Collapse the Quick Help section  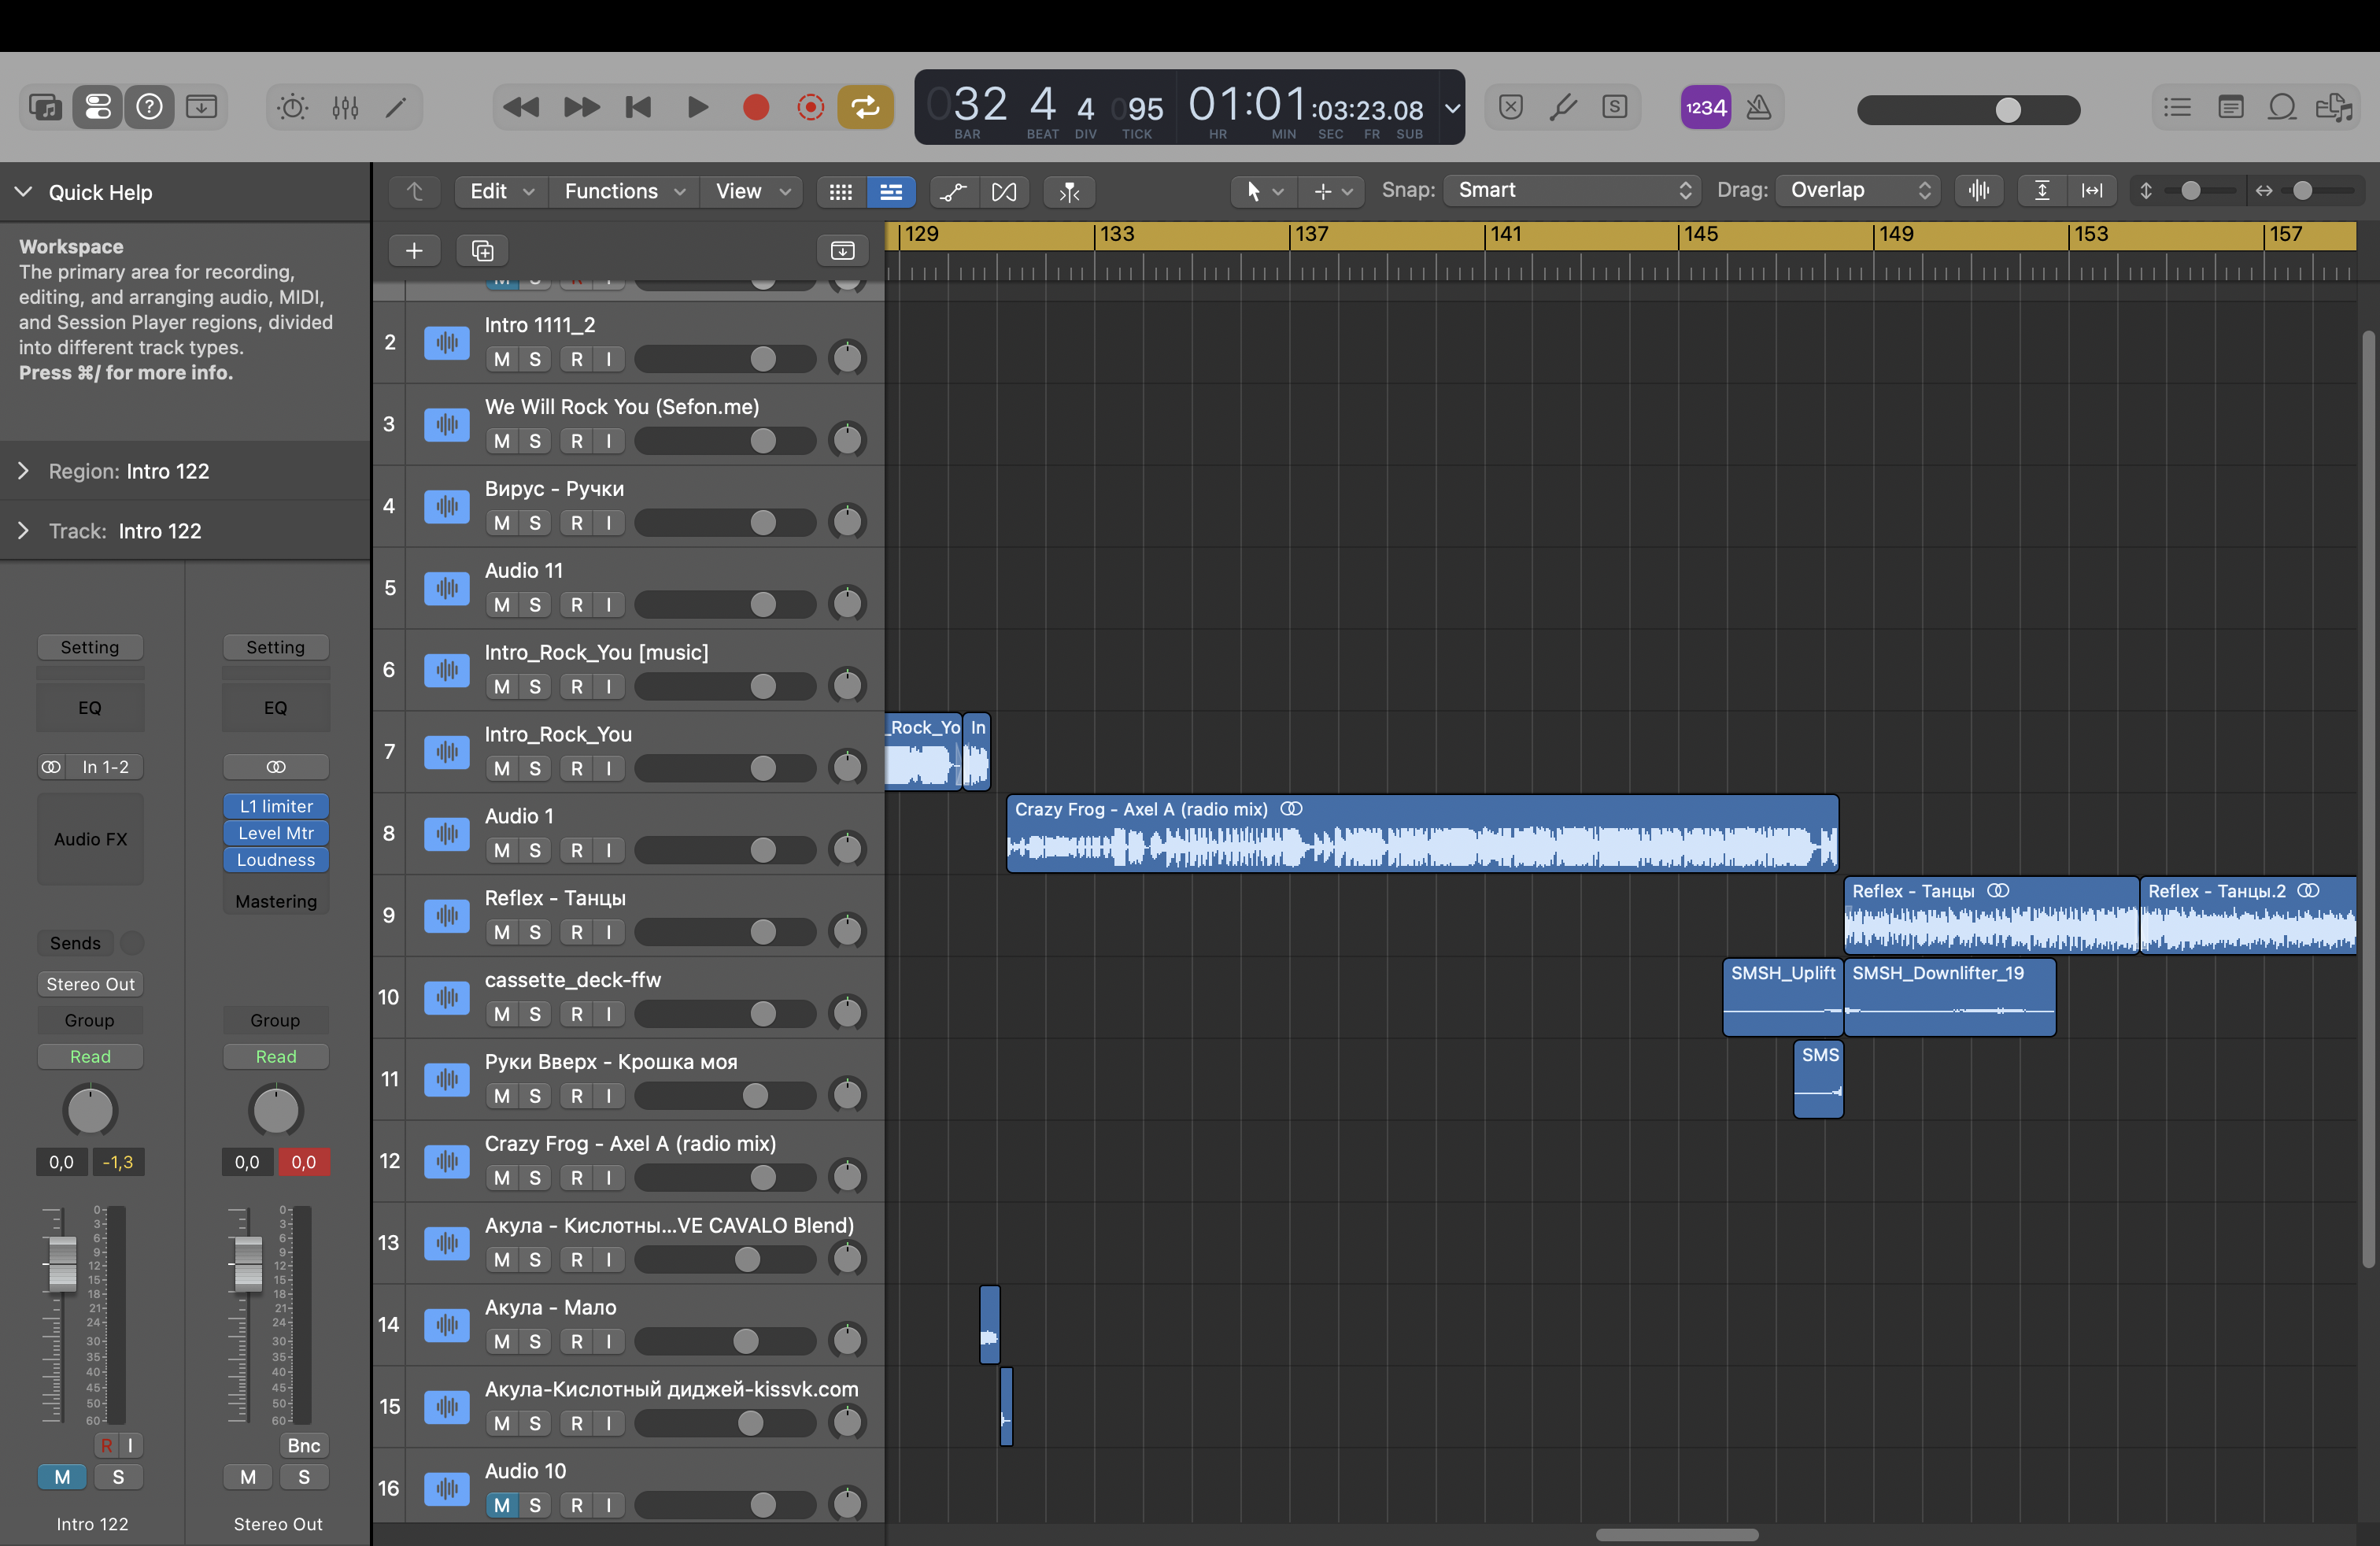(24, 192)
